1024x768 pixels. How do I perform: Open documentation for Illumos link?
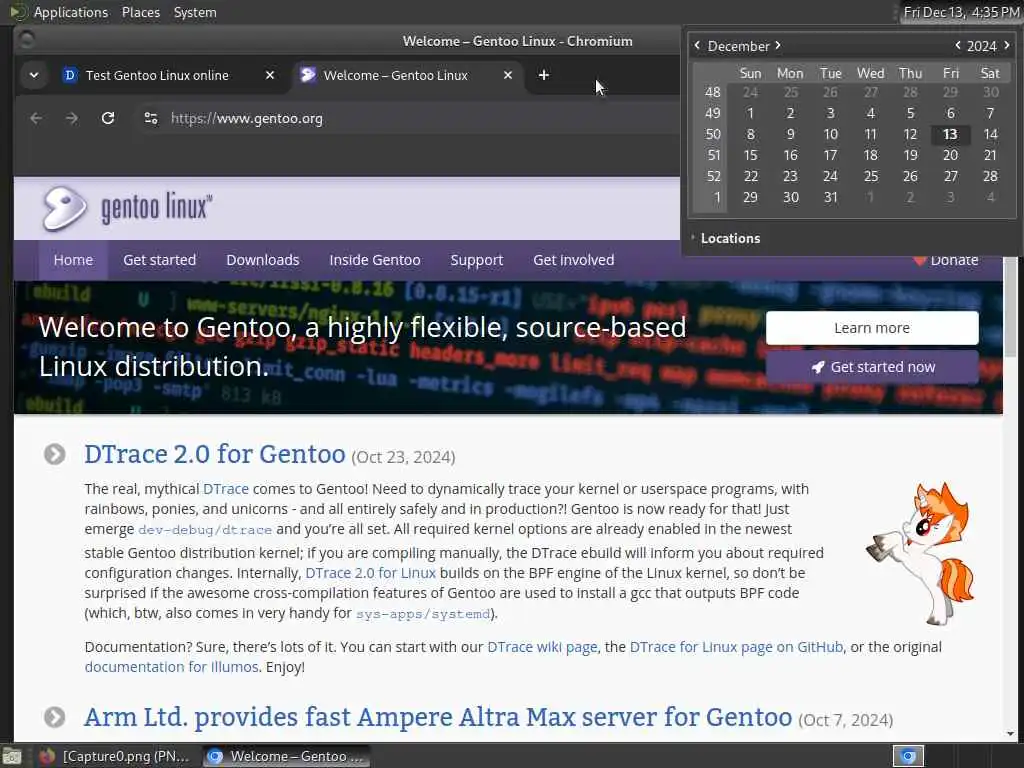pos(171,667)
